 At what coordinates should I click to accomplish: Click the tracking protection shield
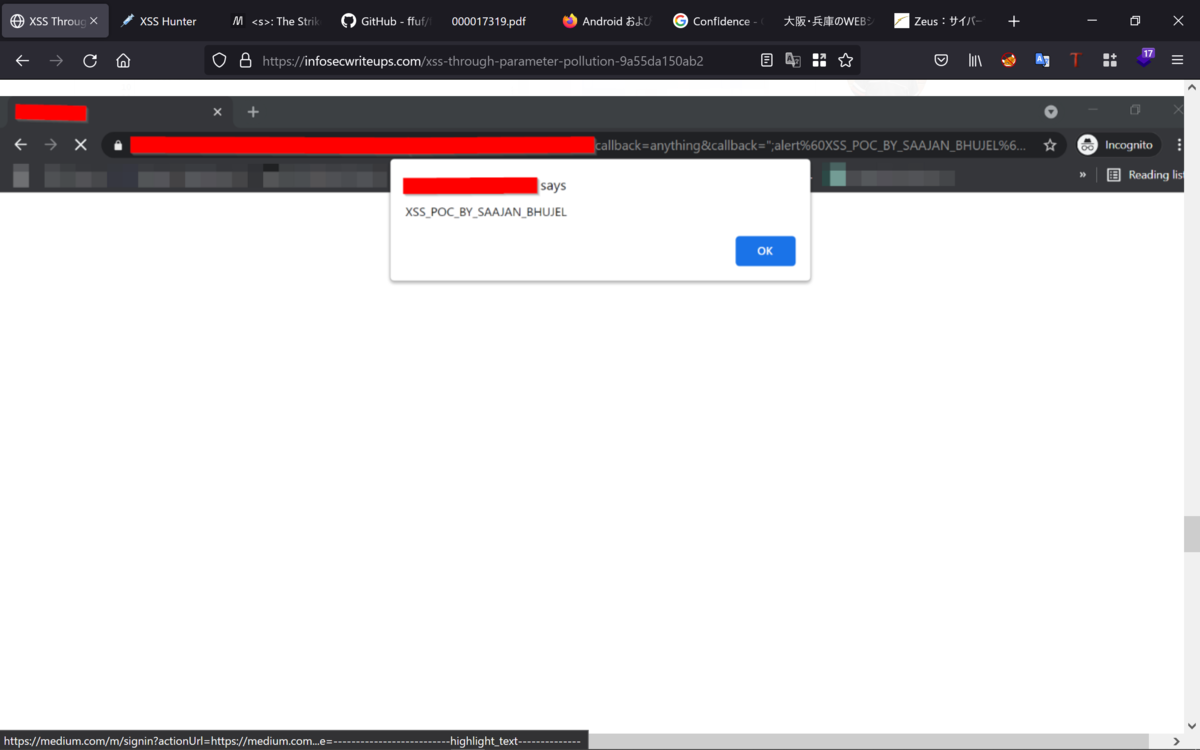(219, 60)
